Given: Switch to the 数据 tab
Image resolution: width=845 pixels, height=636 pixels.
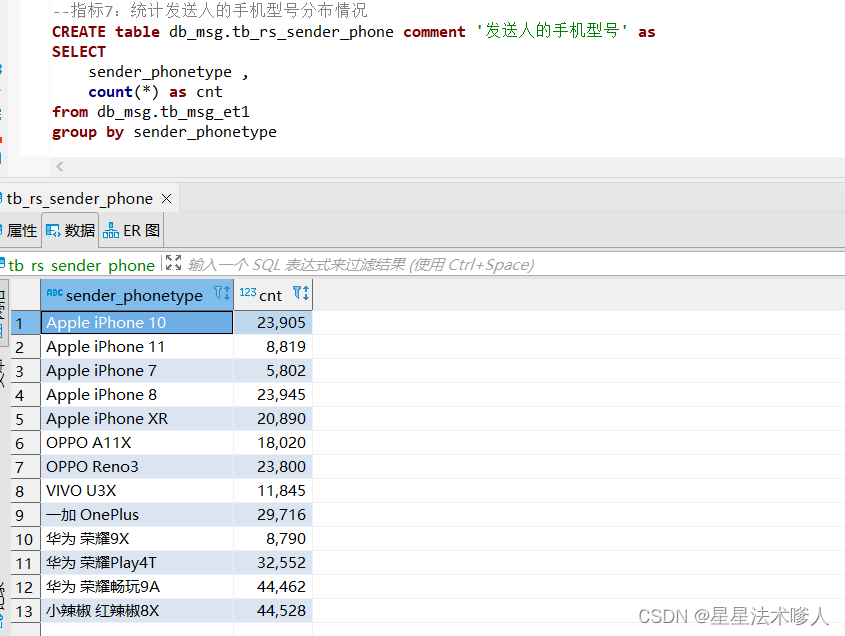Looking at the screenshot, I should coord(70,231).
